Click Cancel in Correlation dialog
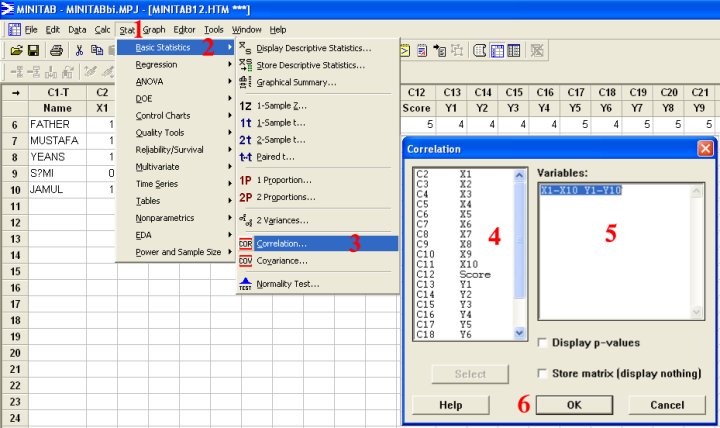Image resolution: width=720 pixels, height=428 pixels. [x=667, y=405]
